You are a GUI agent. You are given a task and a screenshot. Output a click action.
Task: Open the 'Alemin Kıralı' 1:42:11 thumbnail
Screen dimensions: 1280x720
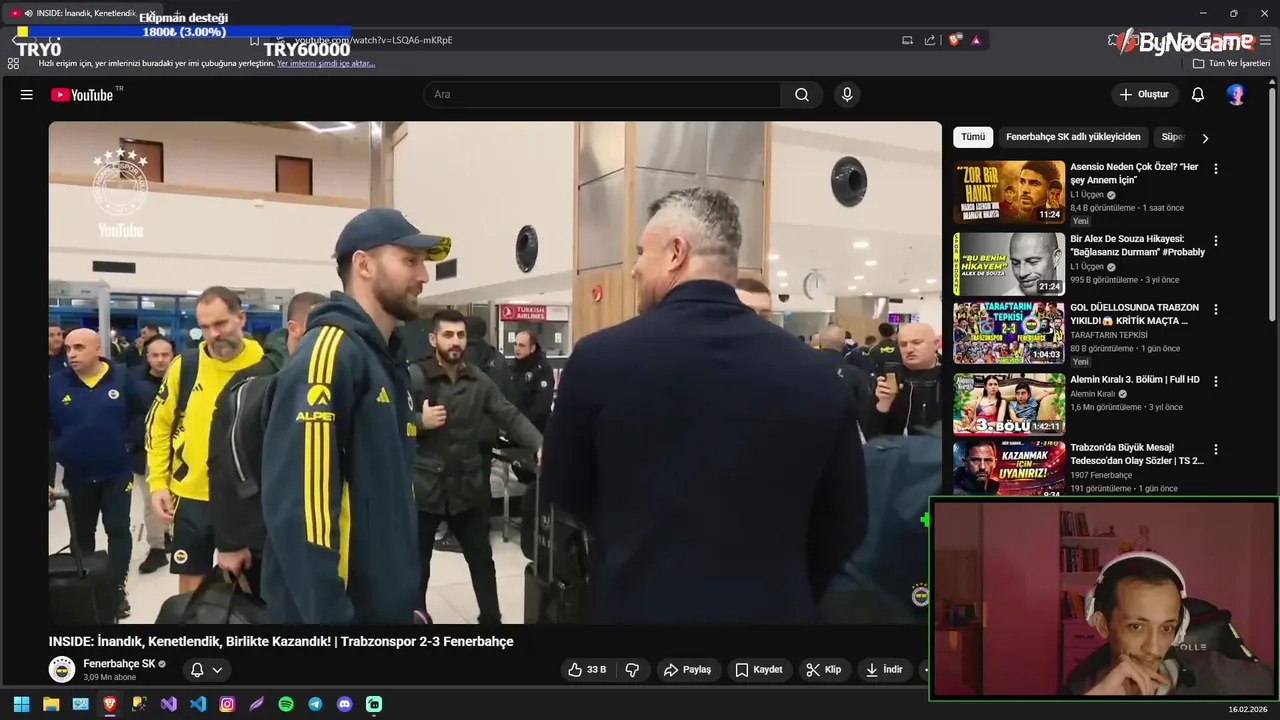click(1009, 404)
